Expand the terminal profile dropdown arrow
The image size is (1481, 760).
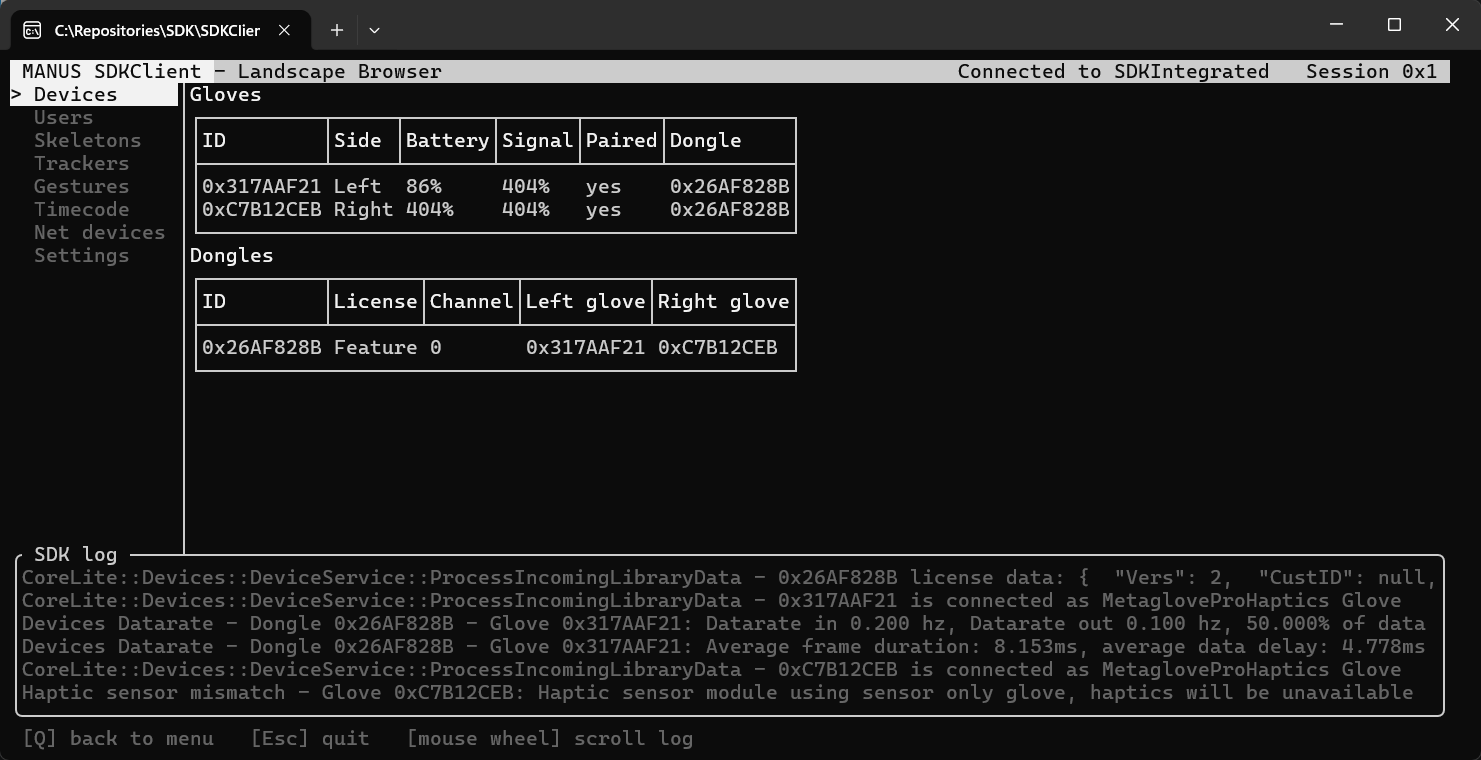pos(374,30)
